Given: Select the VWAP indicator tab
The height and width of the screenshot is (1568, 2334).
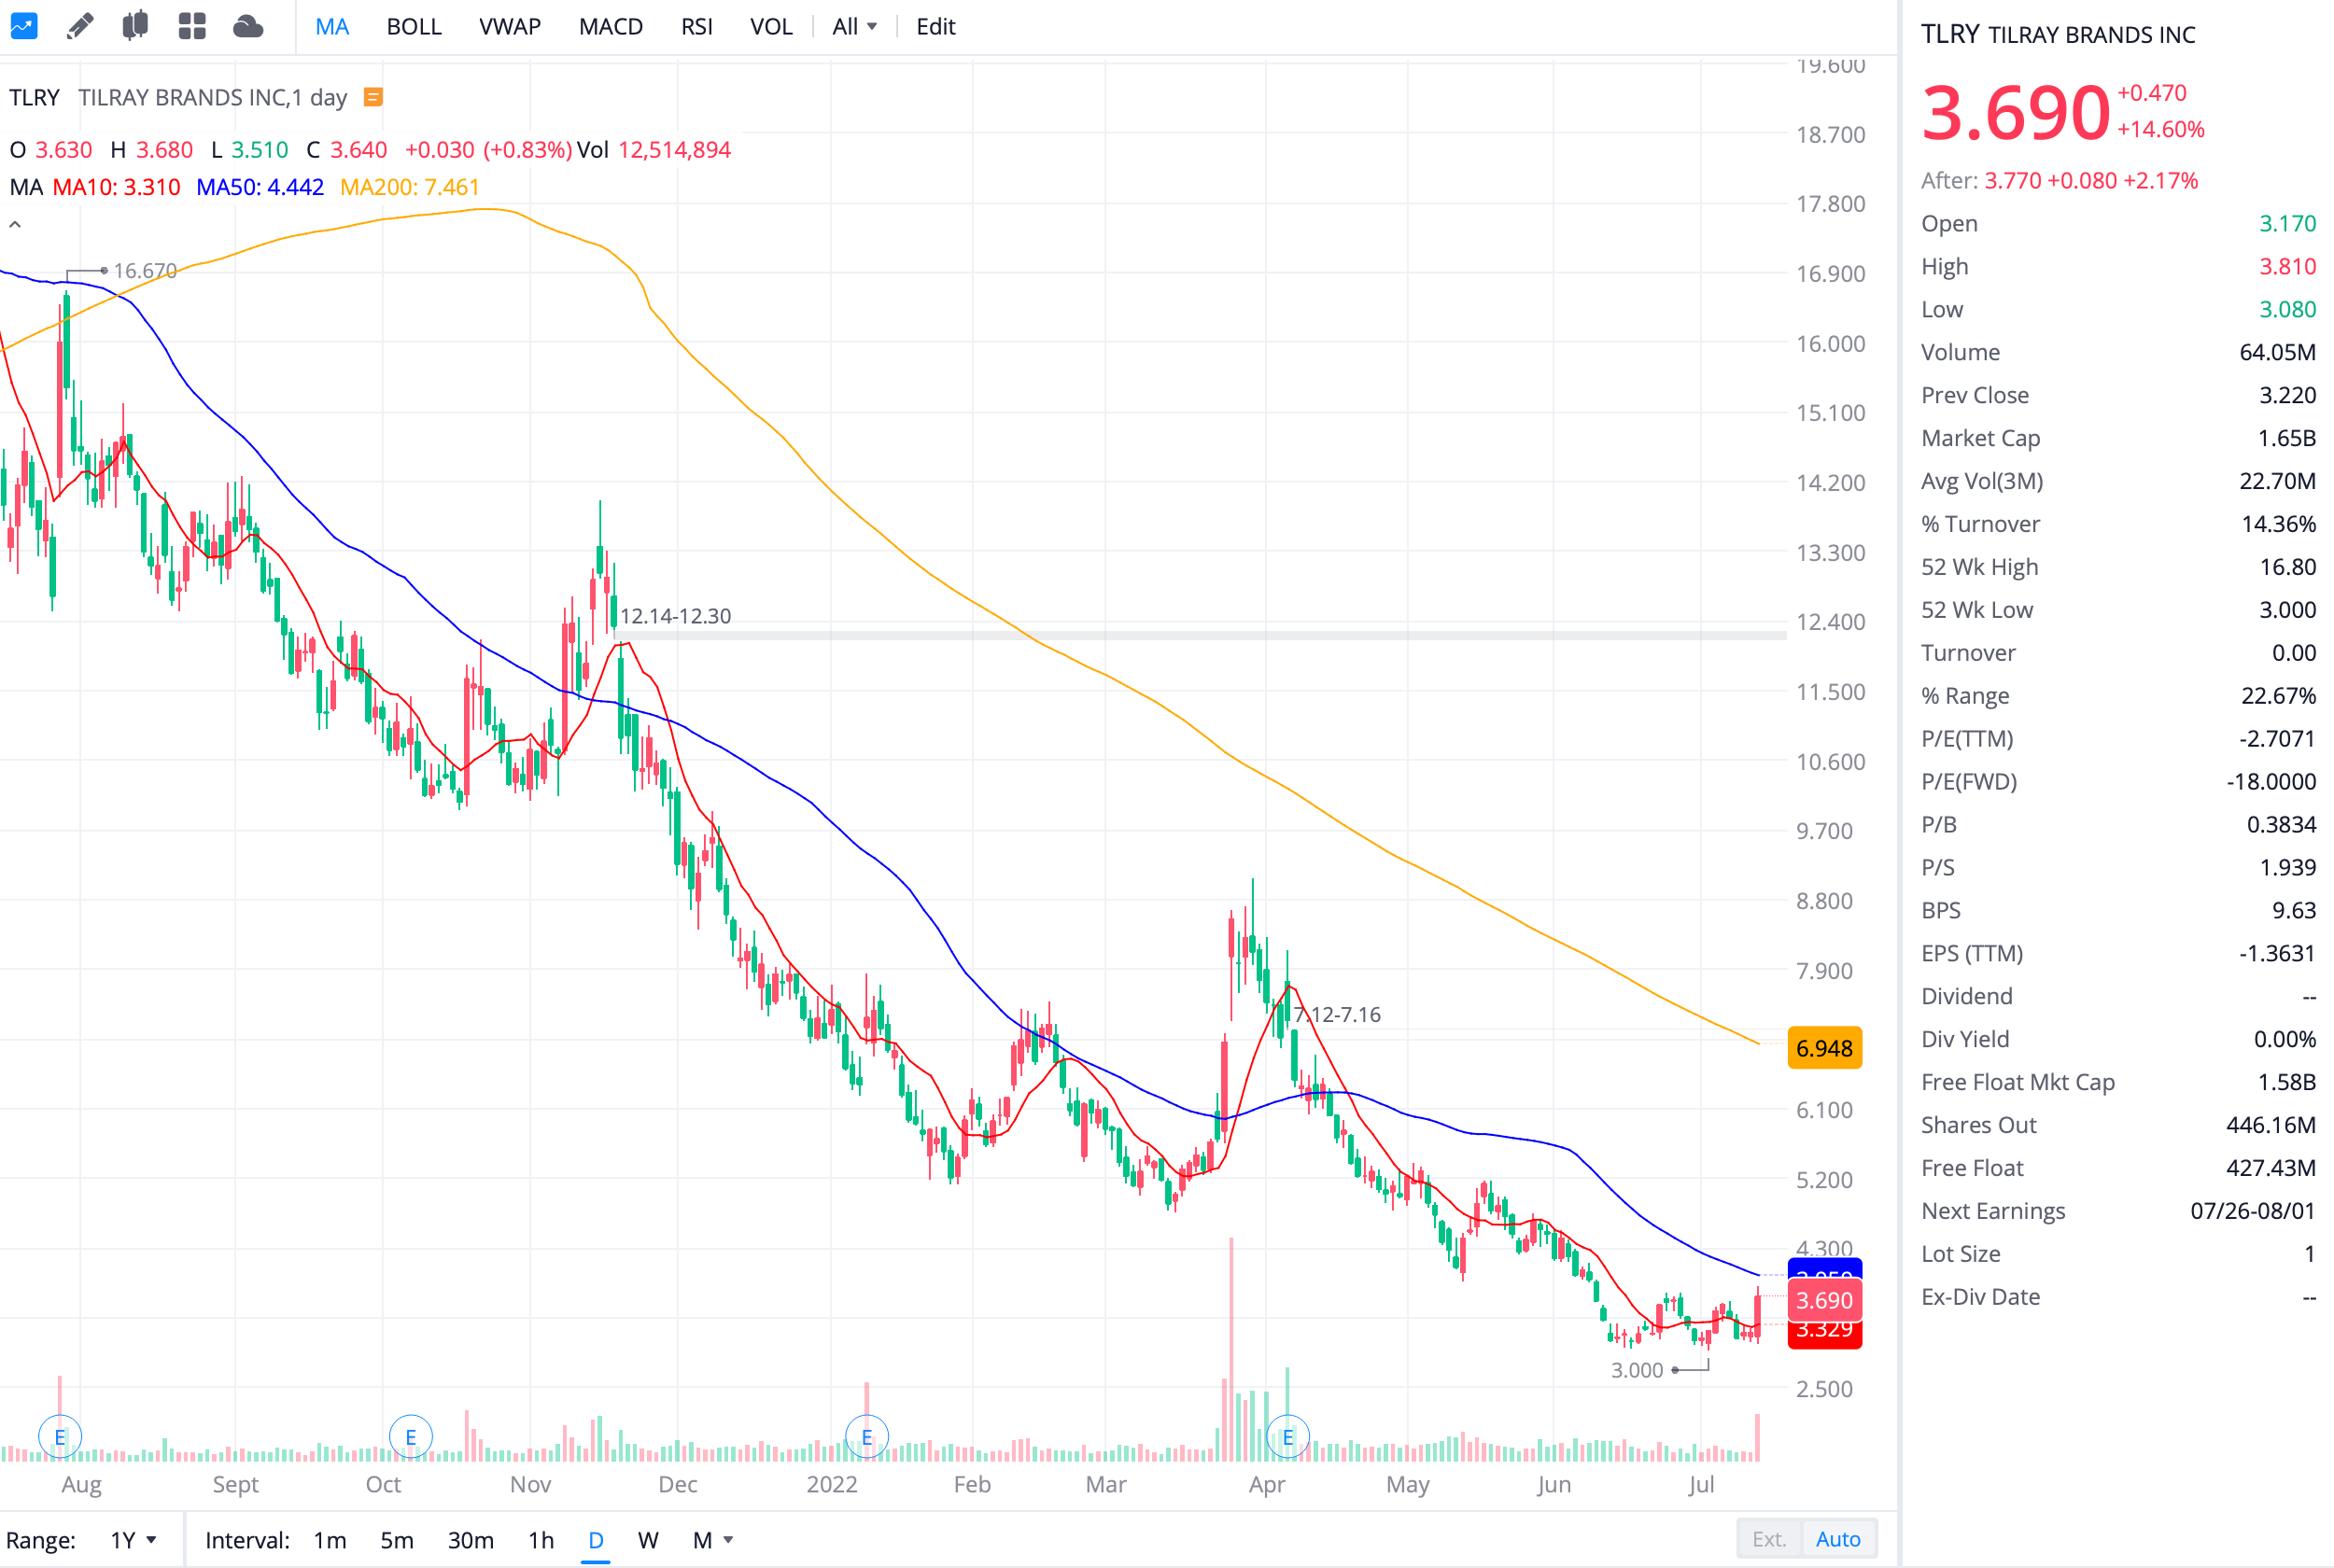Looking at the screenshot, I should point(510,27).
